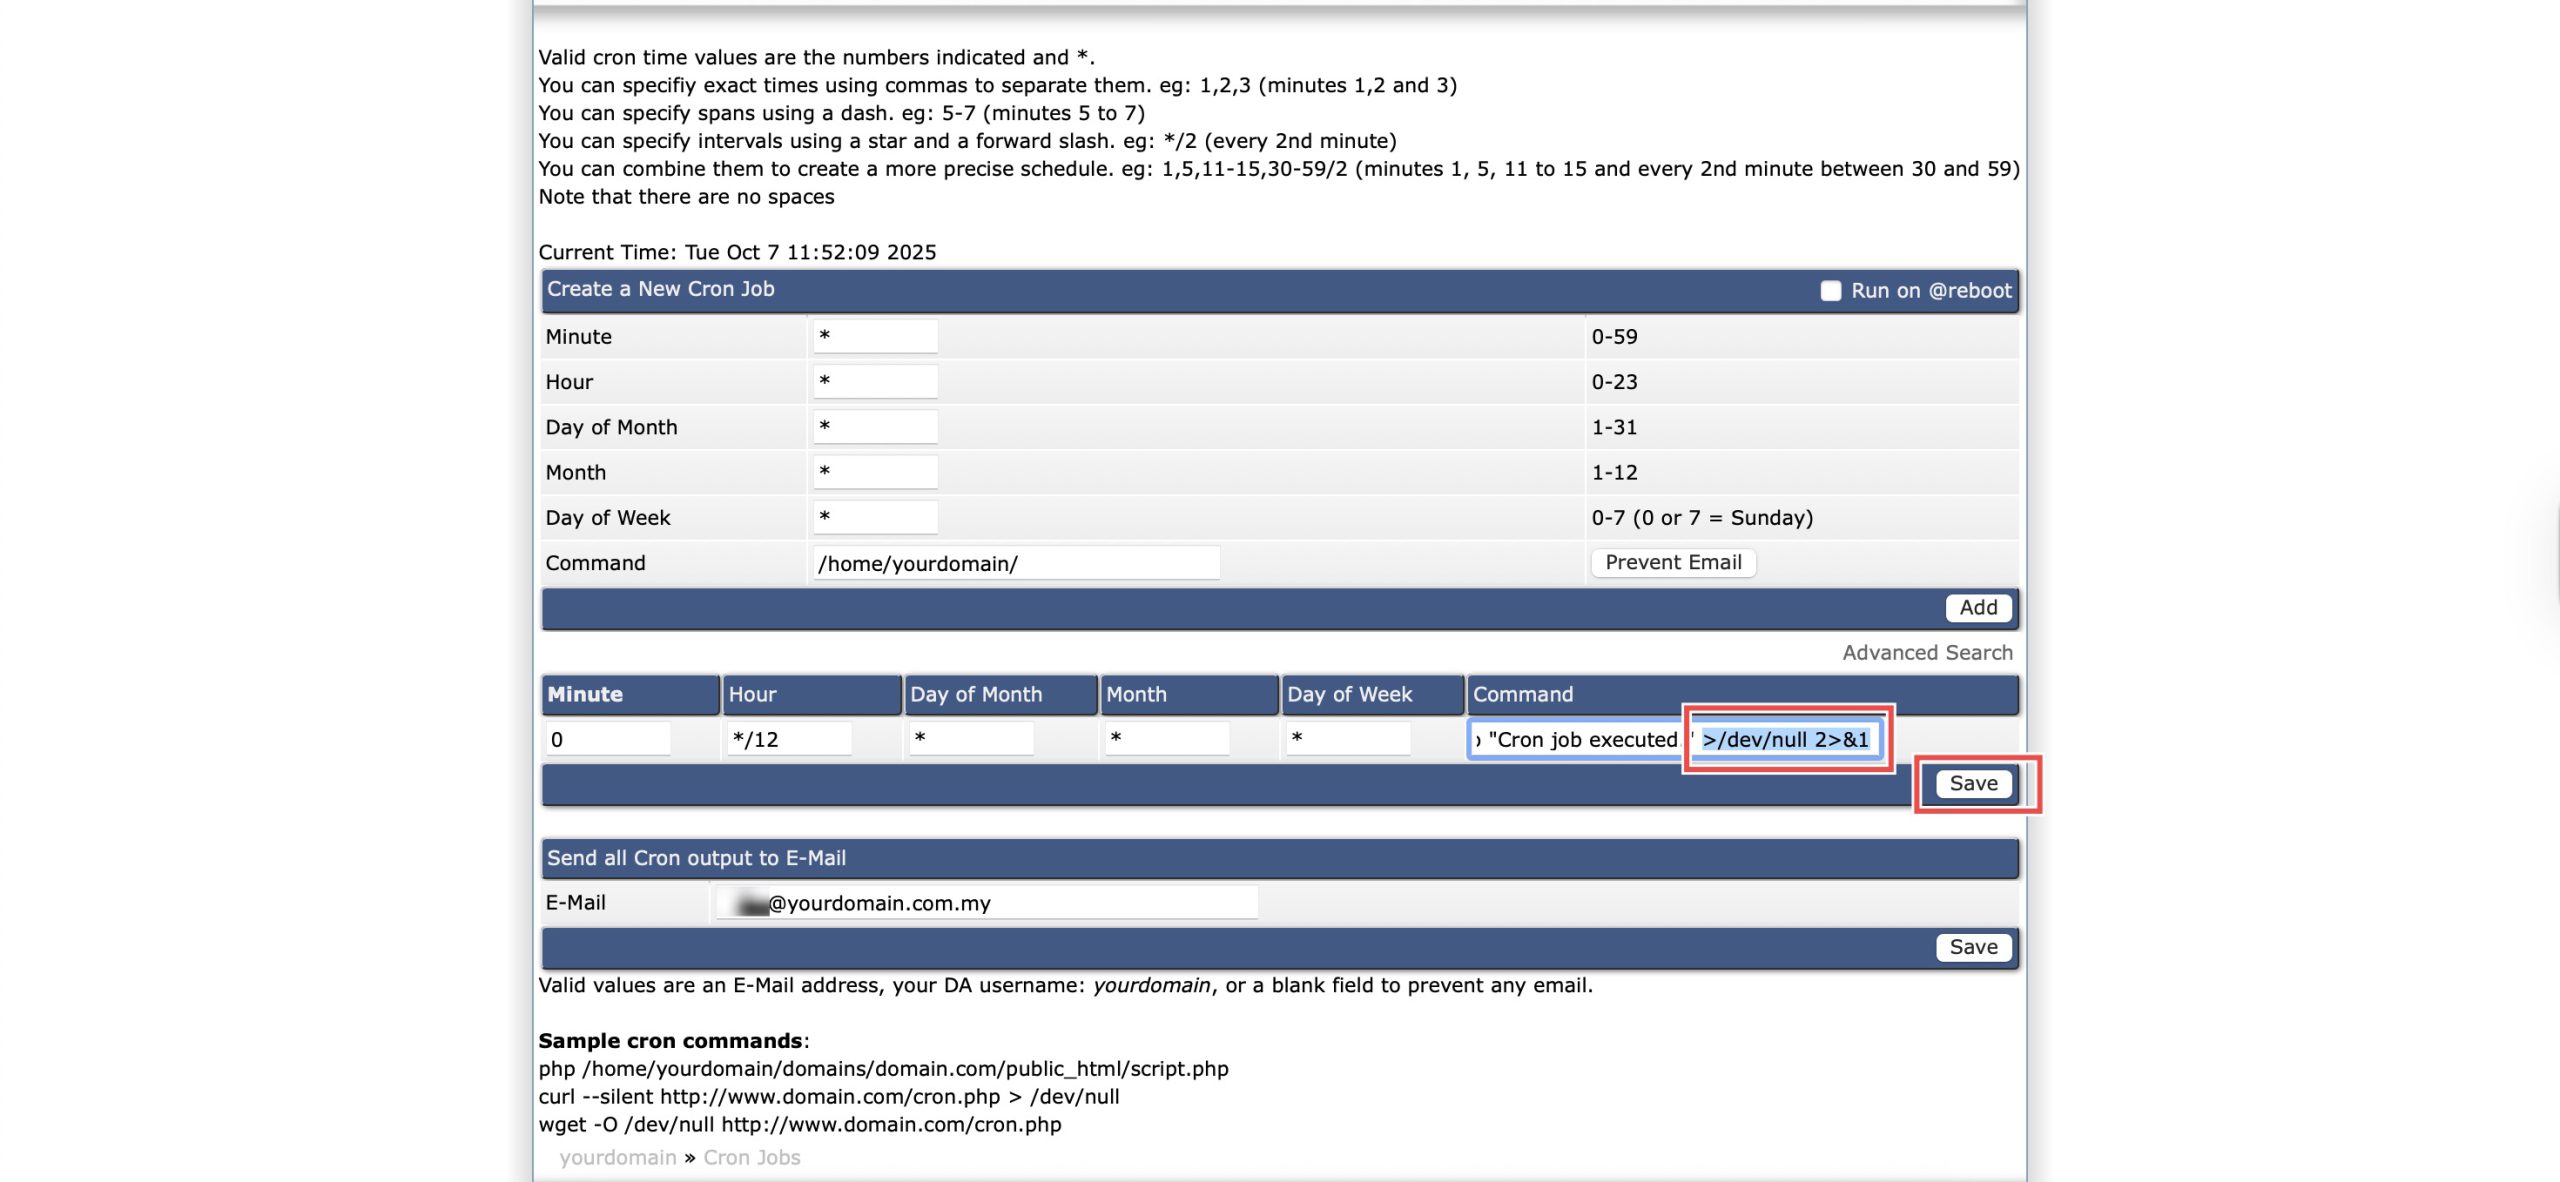The height and width of the screenshot is (1182, 2560).
Task: Click the /home/yourdomain/ Command input field
Action: point(1015,563)
